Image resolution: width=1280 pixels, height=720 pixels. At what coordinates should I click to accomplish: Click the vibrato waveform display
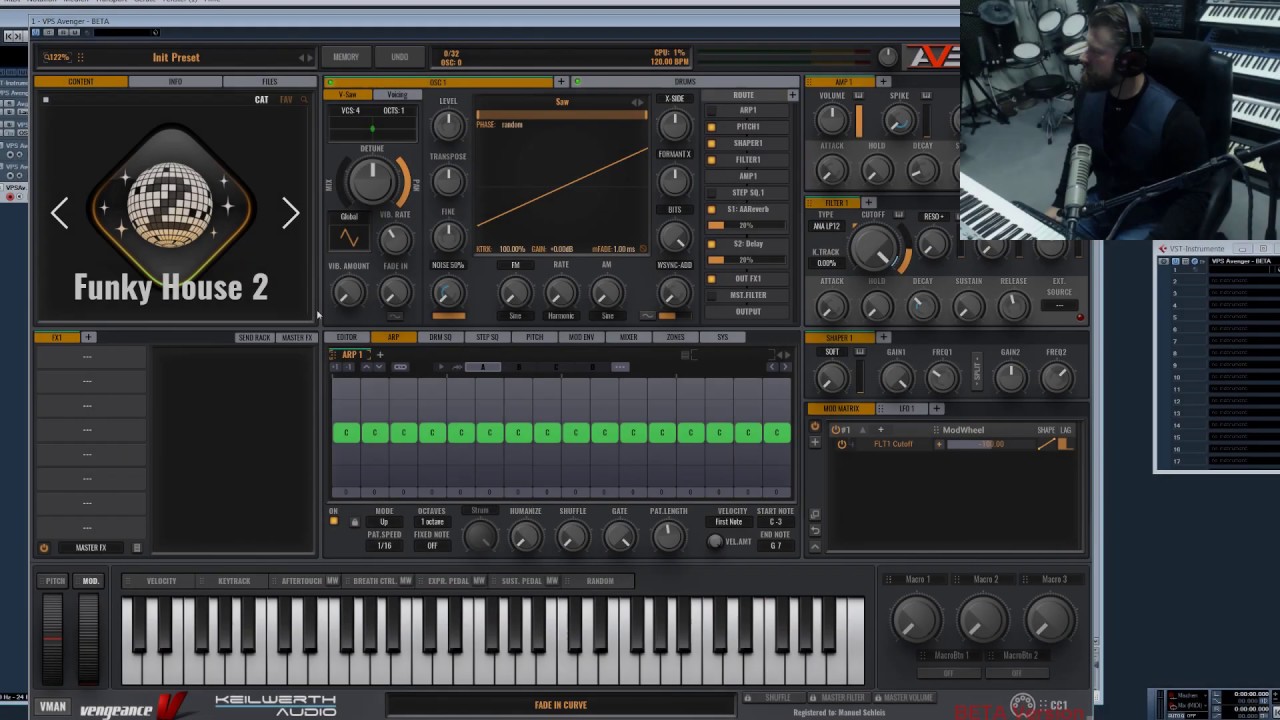tap(349, 238)
